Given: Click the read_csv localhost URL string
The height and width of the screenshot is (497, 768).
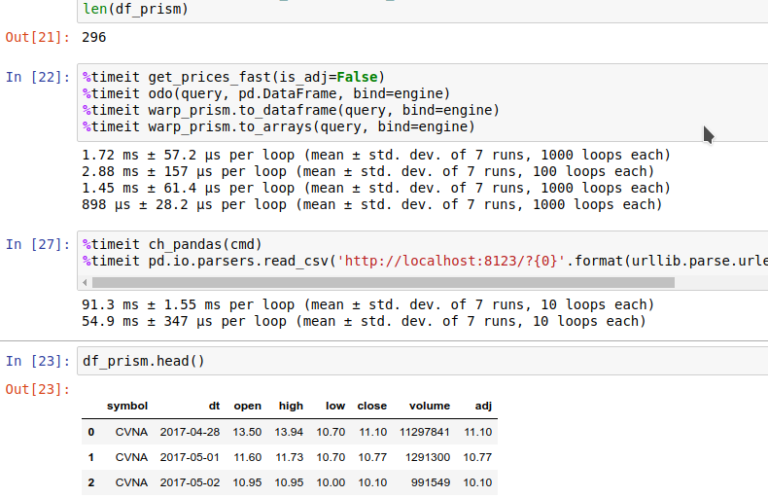Looking at the screenshot, I should (x=451, y=261).
